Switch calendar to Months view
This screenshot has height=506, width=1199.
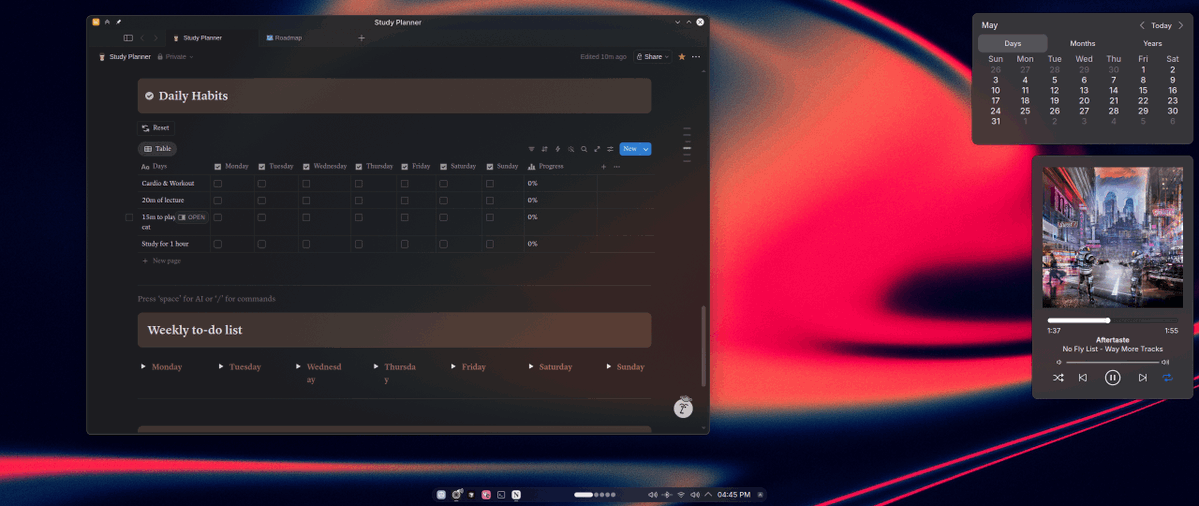click(x=1083, y=44)
